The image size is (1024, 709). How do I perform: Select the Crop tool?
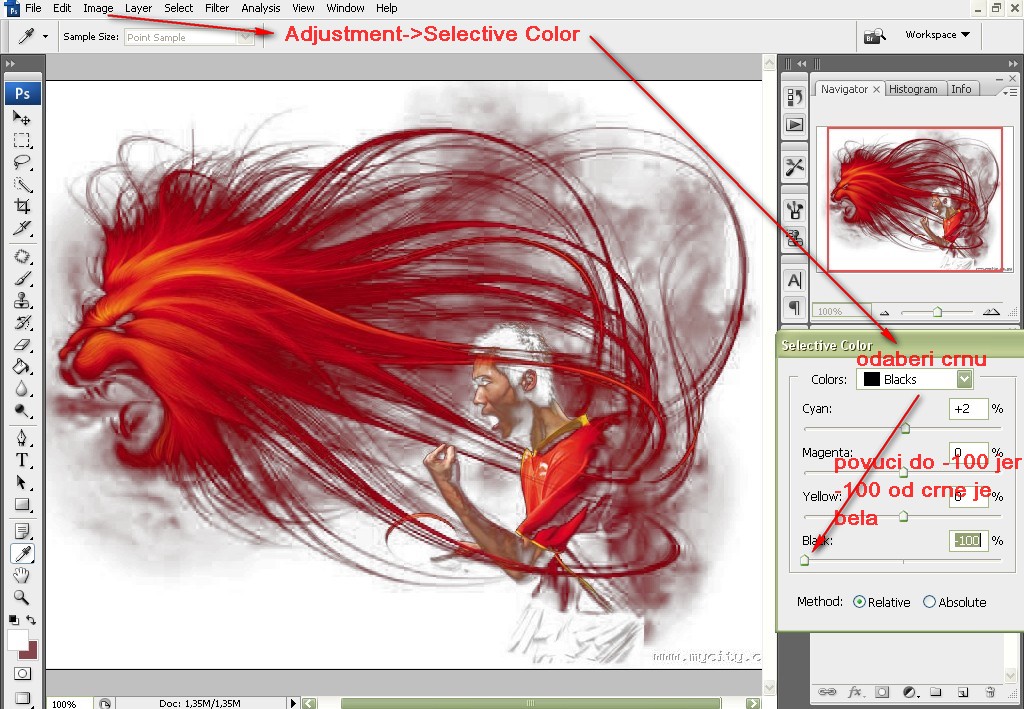(22, 207)
